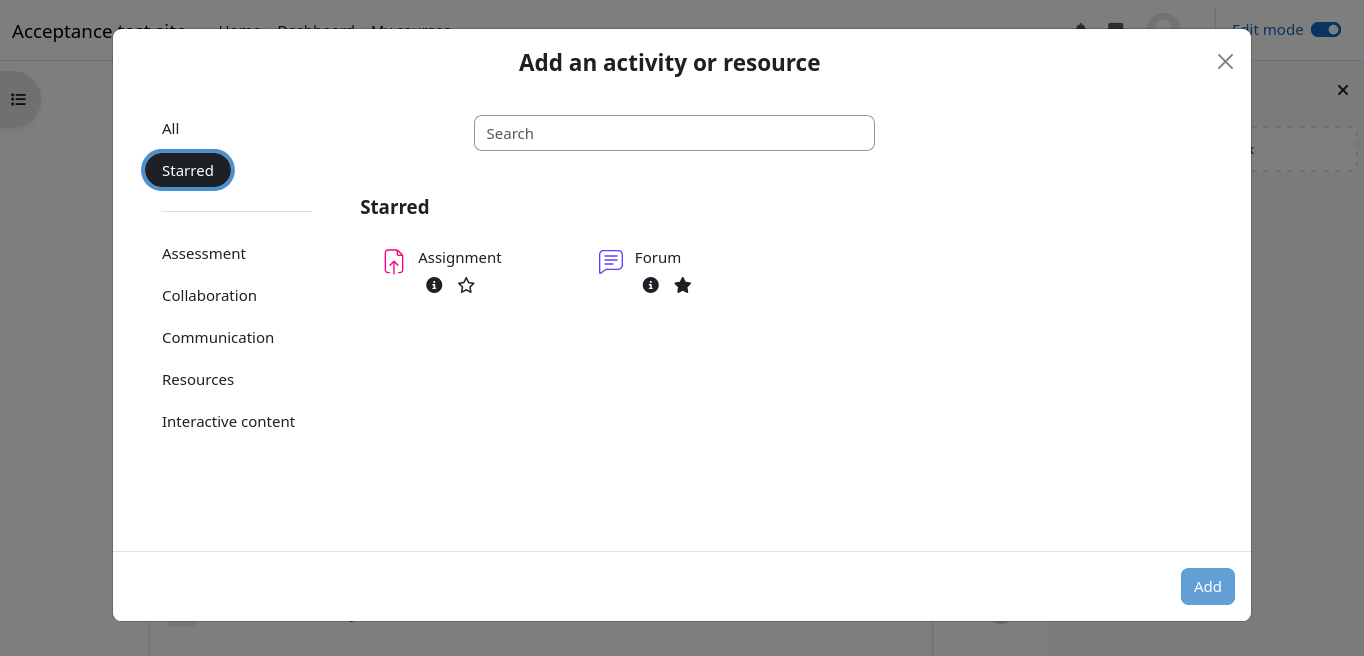
Task: Click the Forum activity icon
Action: [x=610, y=261]
